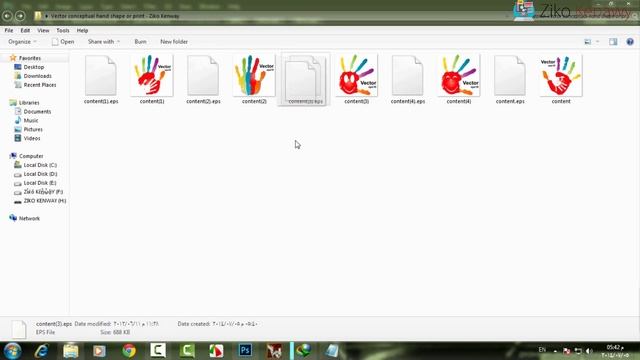Show hidden tray icons arrow
The image size is (640, 360).
[x=555, y=351]
